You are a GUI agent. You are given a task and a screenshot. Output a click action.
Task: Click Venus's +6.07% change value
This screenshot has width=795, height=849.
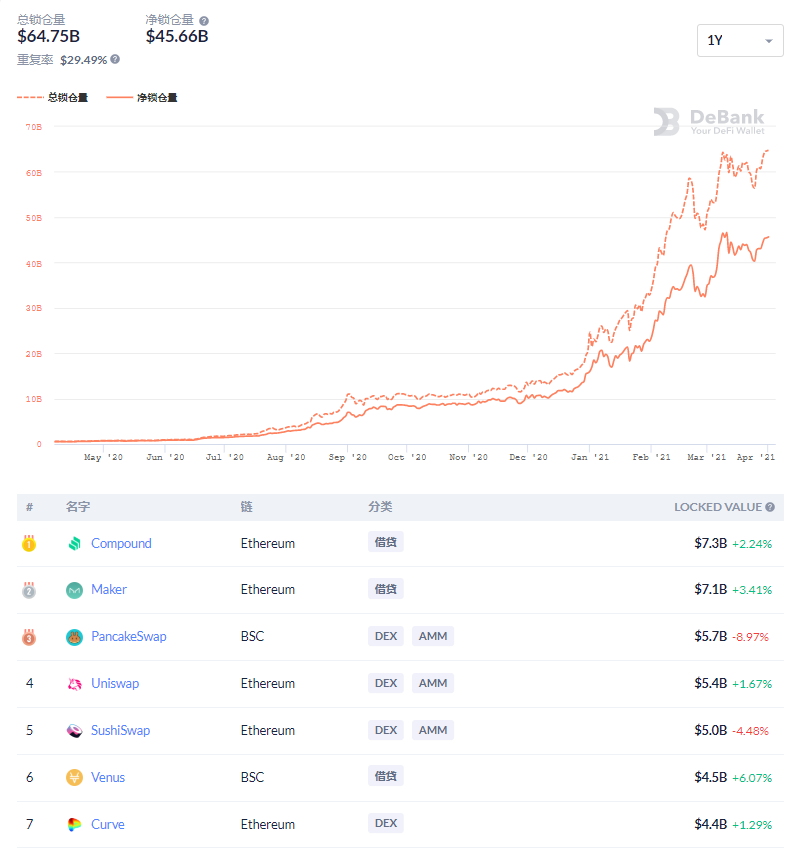(x=752, y=778)
